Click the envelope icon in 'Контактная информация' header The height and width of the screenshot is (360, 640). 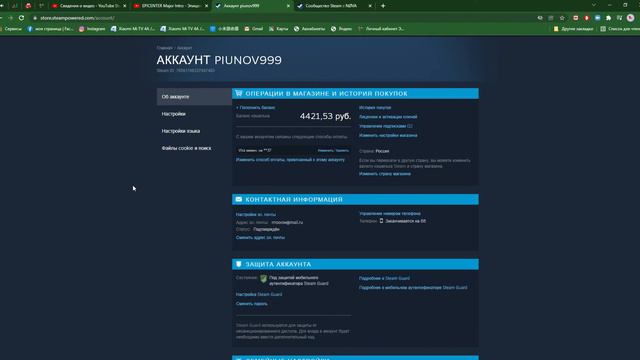[x=239, y=199]
